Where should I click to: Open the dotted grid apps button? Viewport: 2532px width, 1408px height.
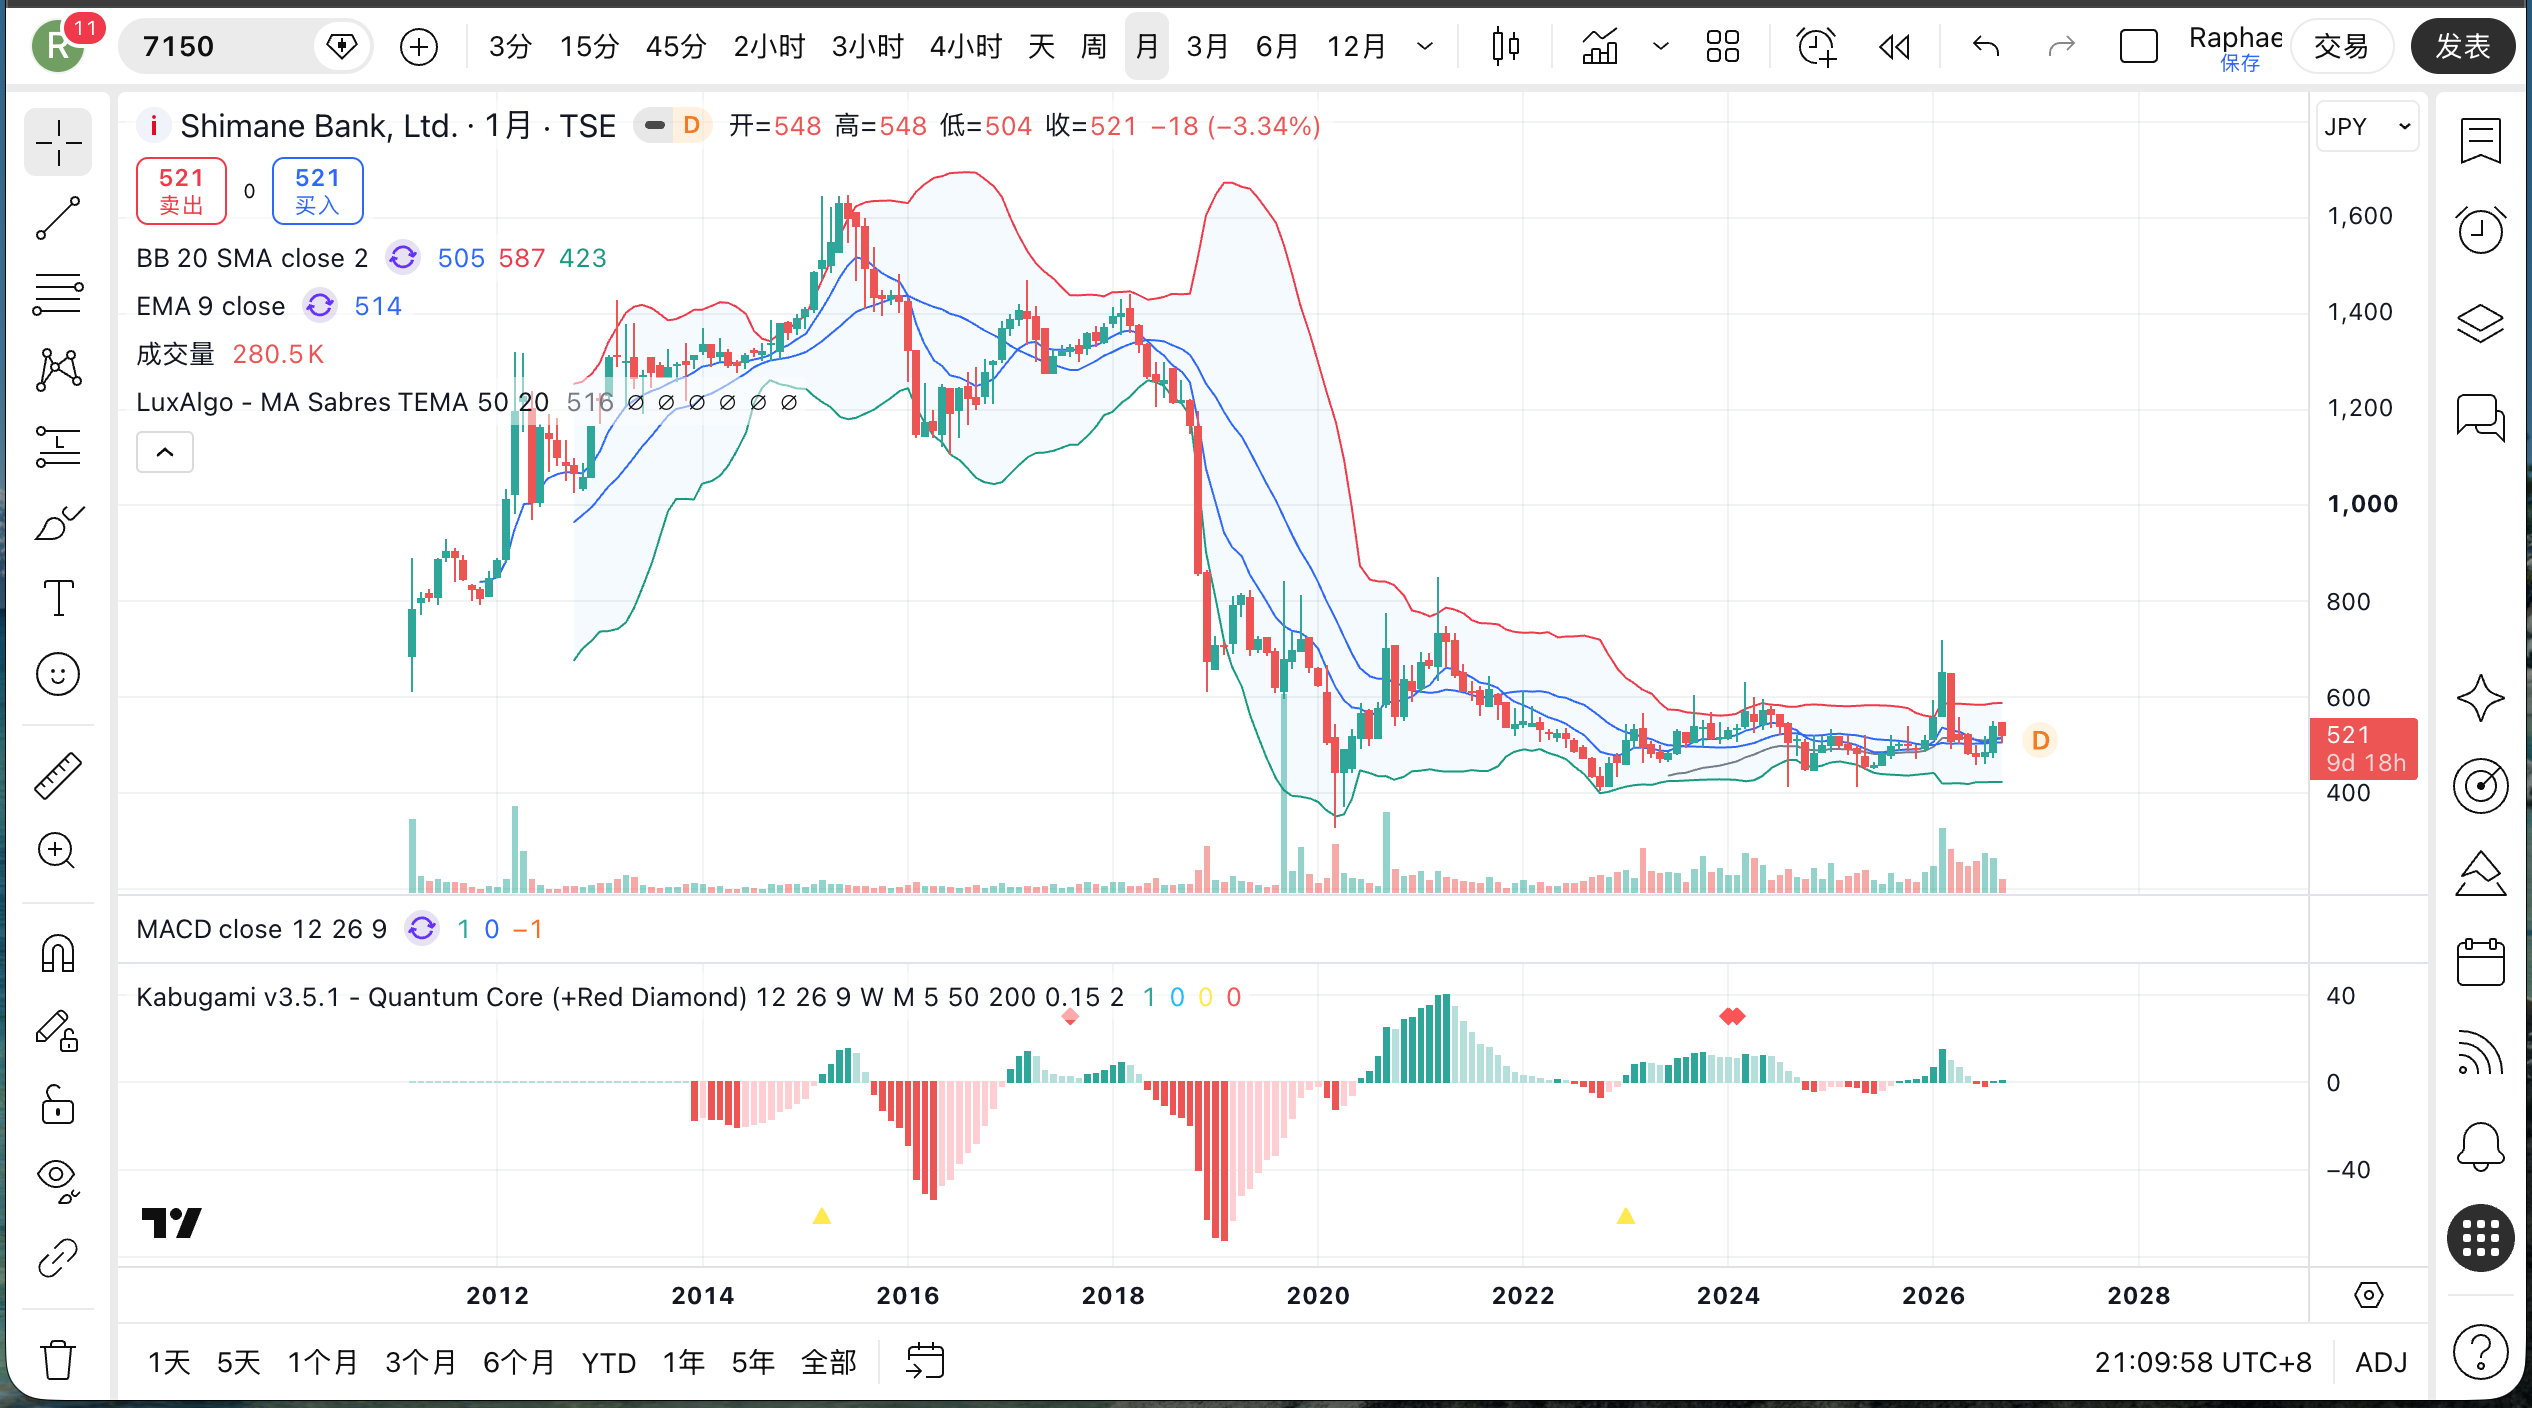coord(2481,1238)
